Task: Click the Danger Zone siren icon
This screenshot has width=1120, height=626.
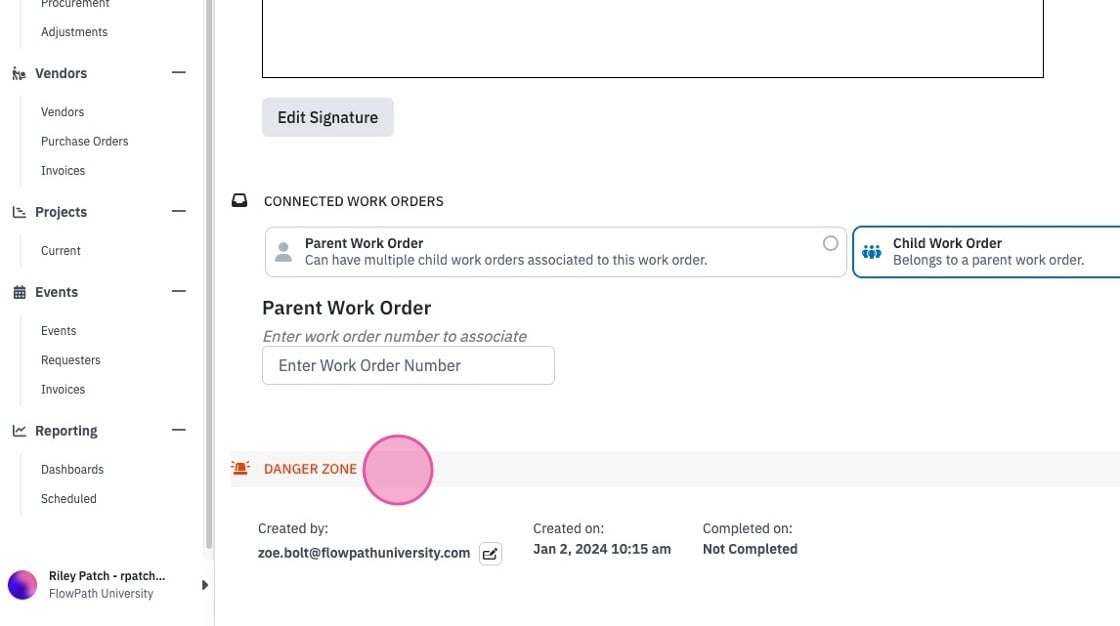Action: (x=241, y=468)
